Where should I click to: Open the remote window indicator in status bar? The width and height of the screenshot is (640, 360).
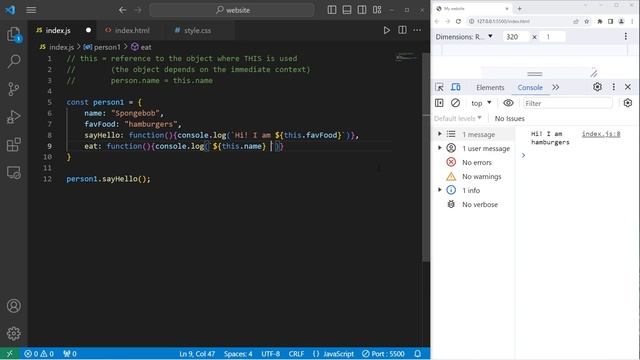9,353
